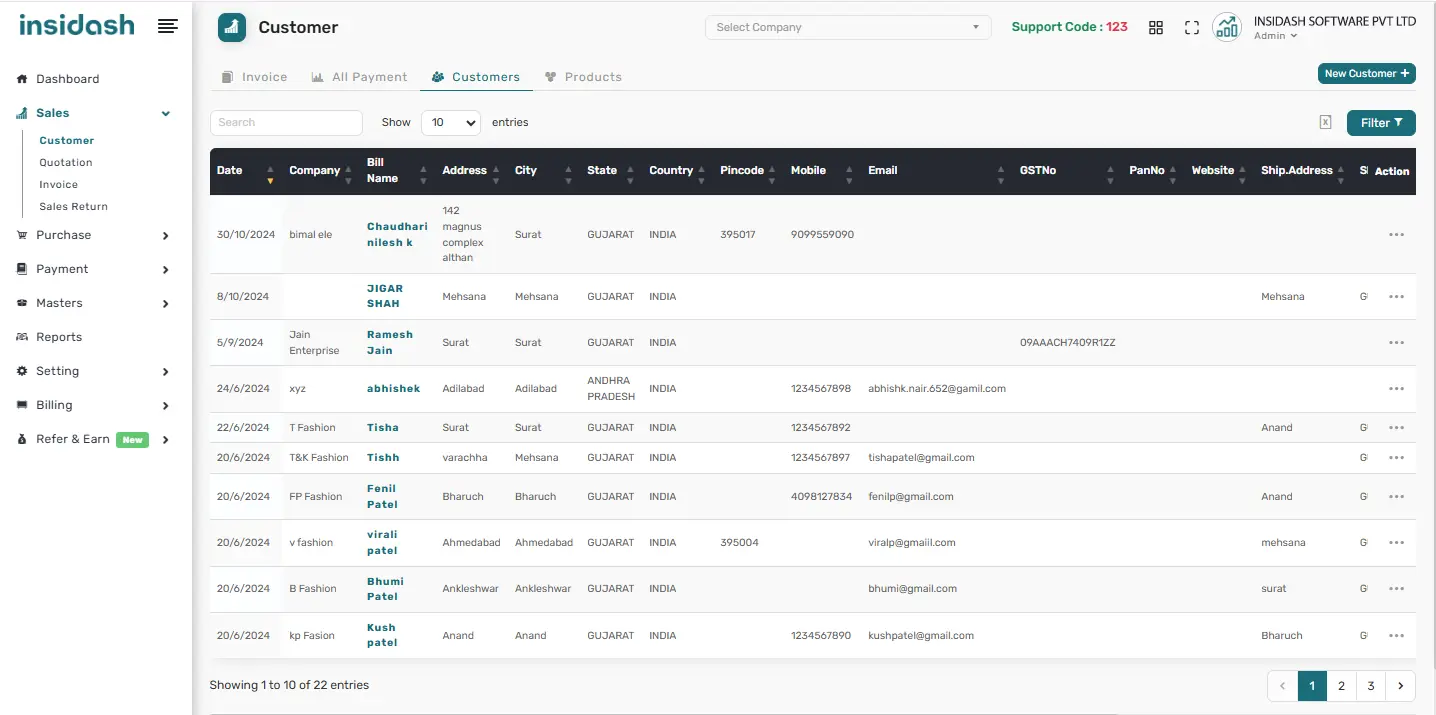Screen dimensions: 1436x715
Task: Sort table by Company column
Action: (320, 171)
